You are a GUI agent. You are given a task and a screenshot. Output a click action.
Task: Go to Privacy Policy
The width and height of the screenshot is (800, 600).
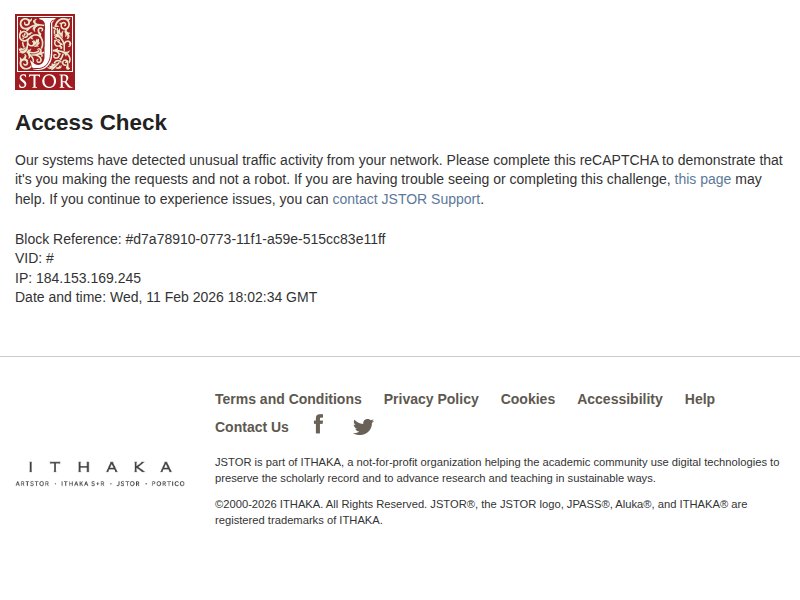pyautogui.click(x=431, y=399)
